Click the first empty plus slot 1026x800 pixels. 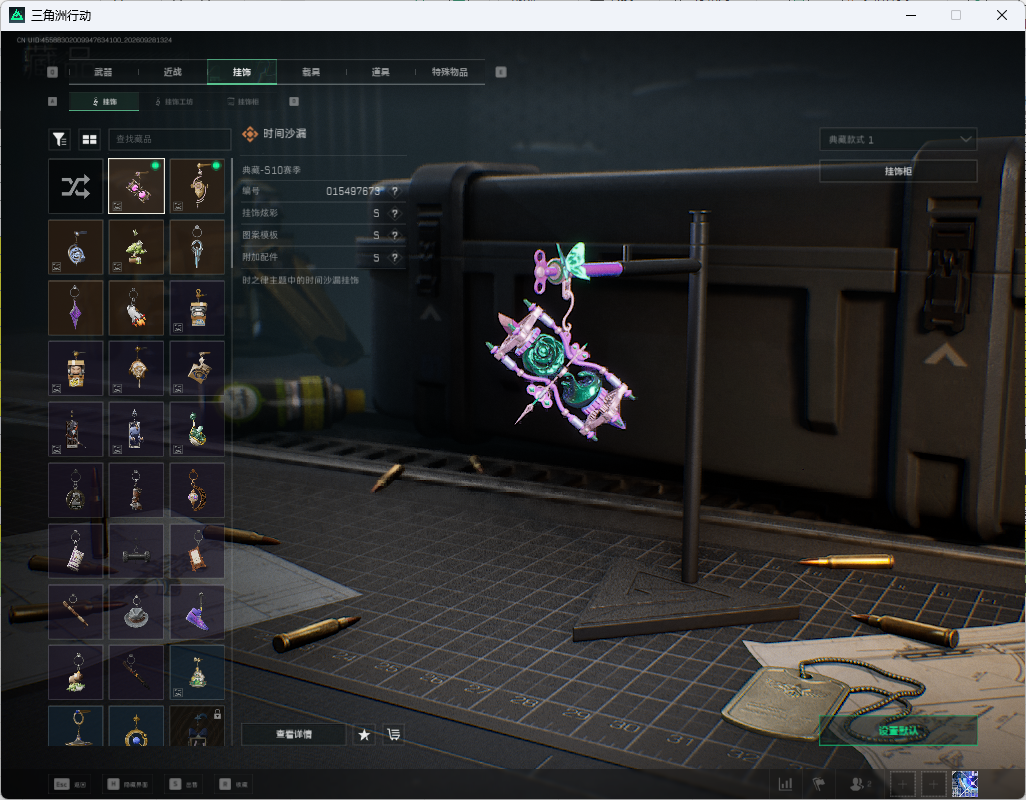(902, 784)
